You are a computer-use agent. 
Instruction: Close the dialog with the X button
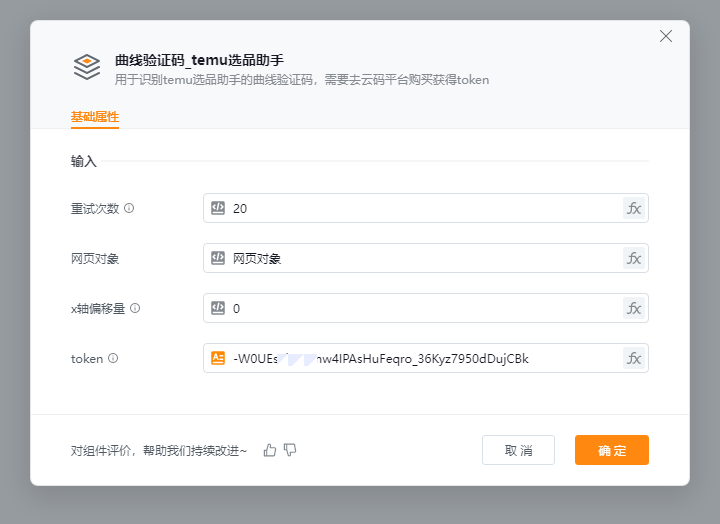pos(666,36)
